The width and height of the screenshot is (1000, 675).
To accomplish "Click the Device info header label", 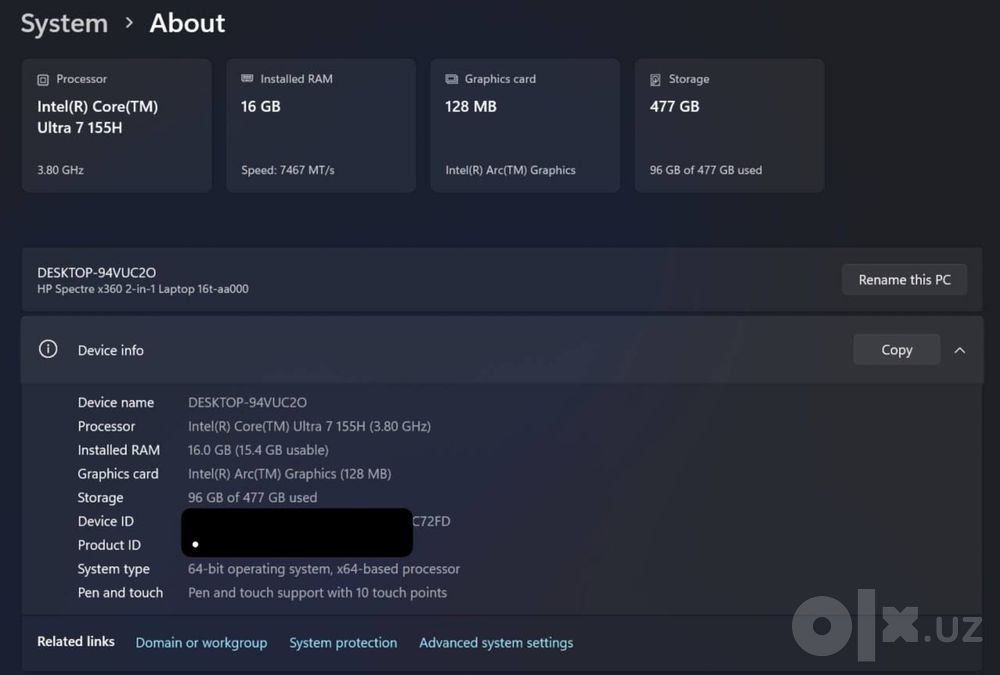I will (x=110, y=350).
